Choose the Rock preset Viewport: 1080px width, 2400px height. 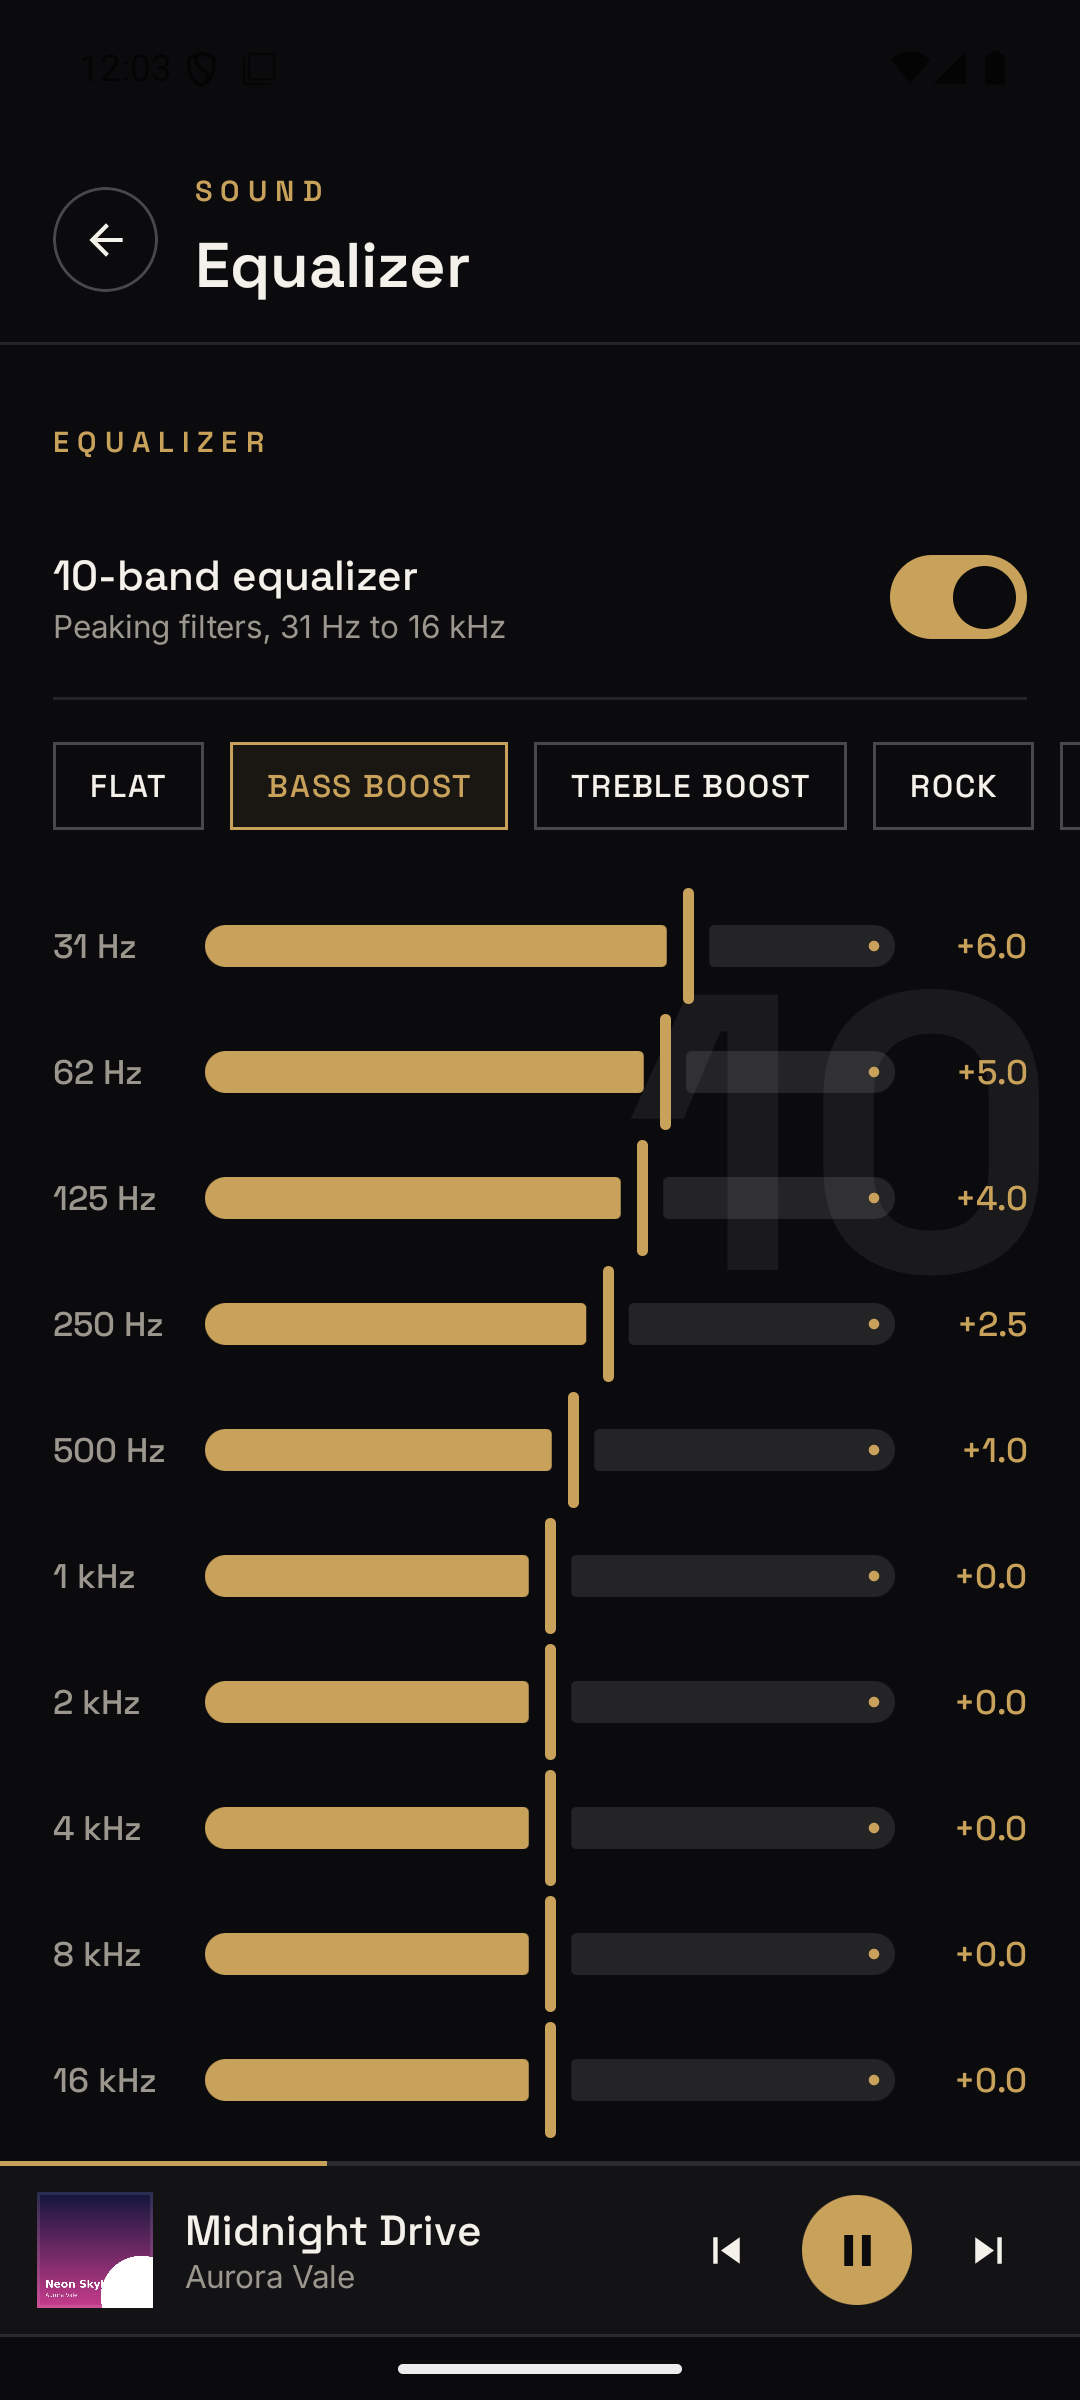coord(953,786)
